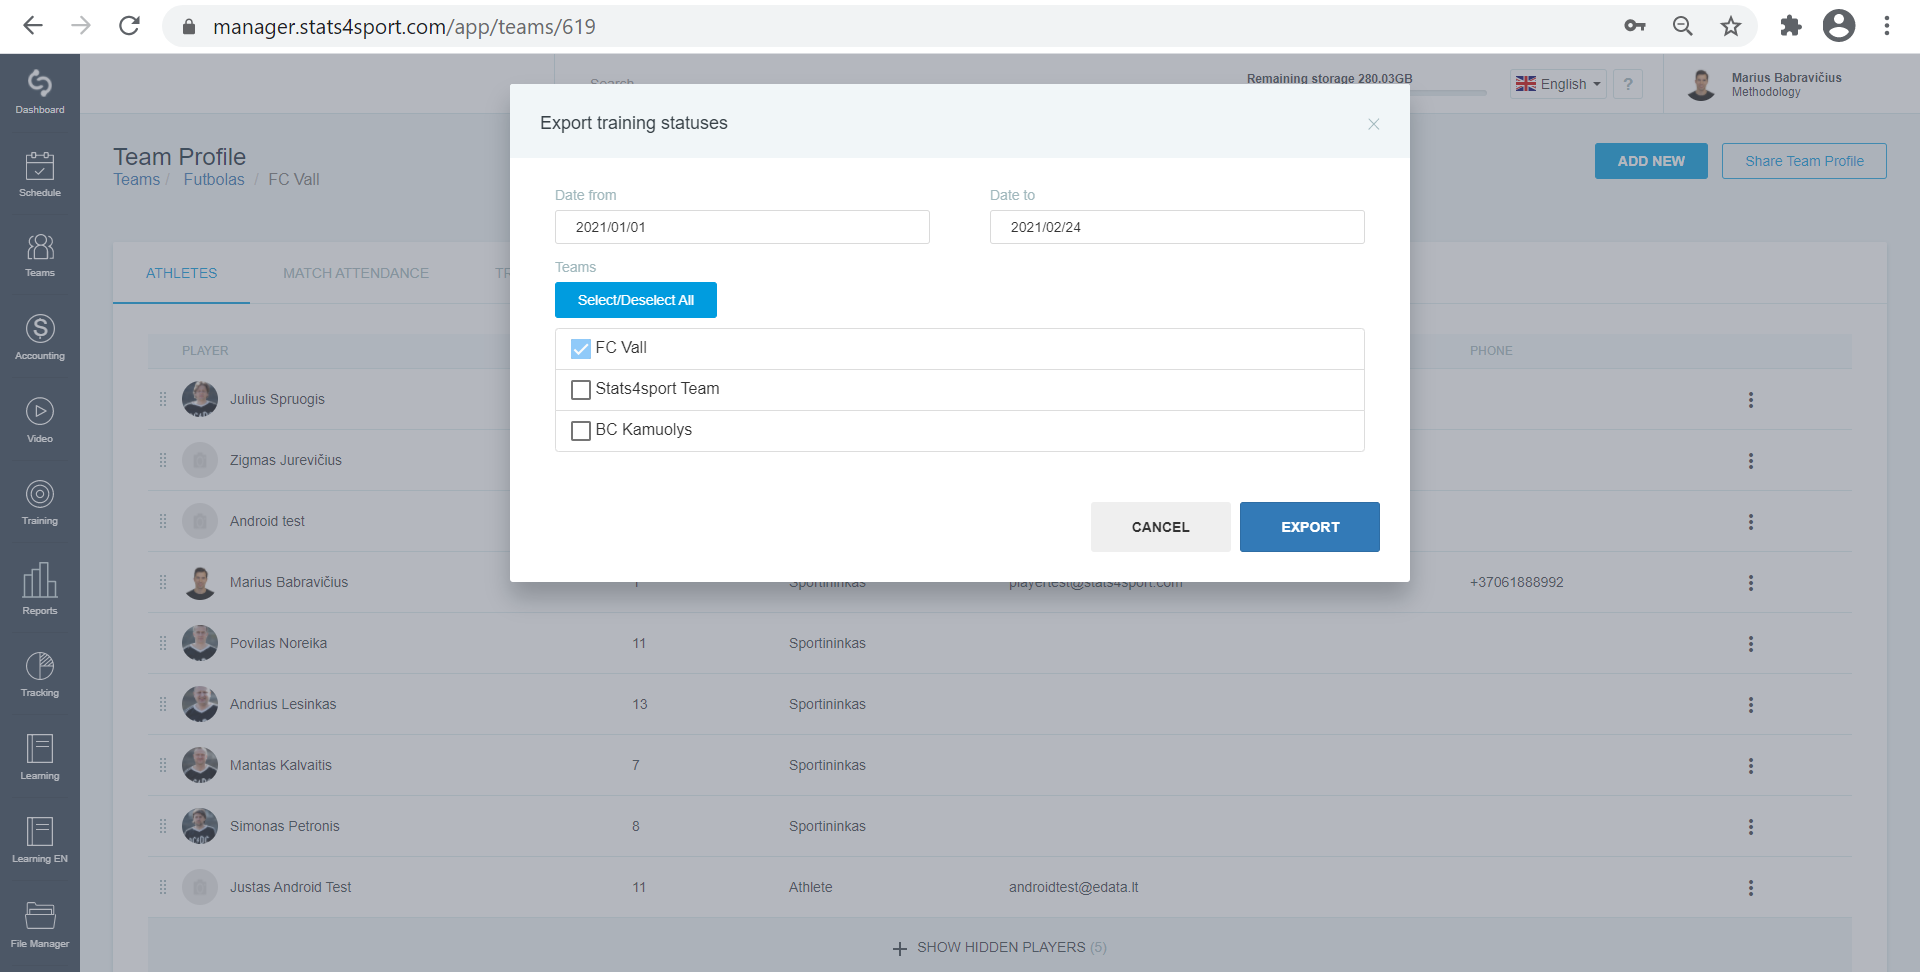
Task: Click the CANCEL button
Action: click(1161, 527)
